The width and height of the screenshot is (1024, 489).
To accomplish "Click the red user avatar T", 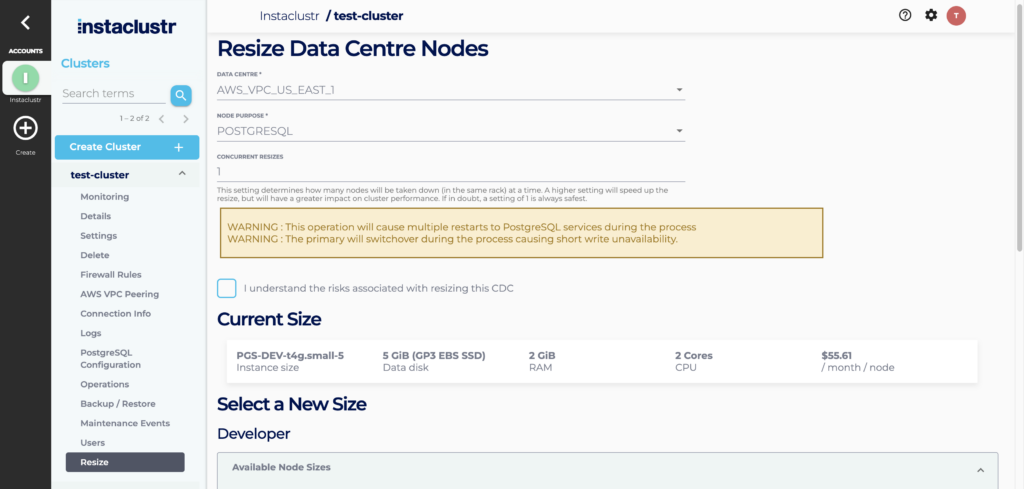I will [956, 15].
